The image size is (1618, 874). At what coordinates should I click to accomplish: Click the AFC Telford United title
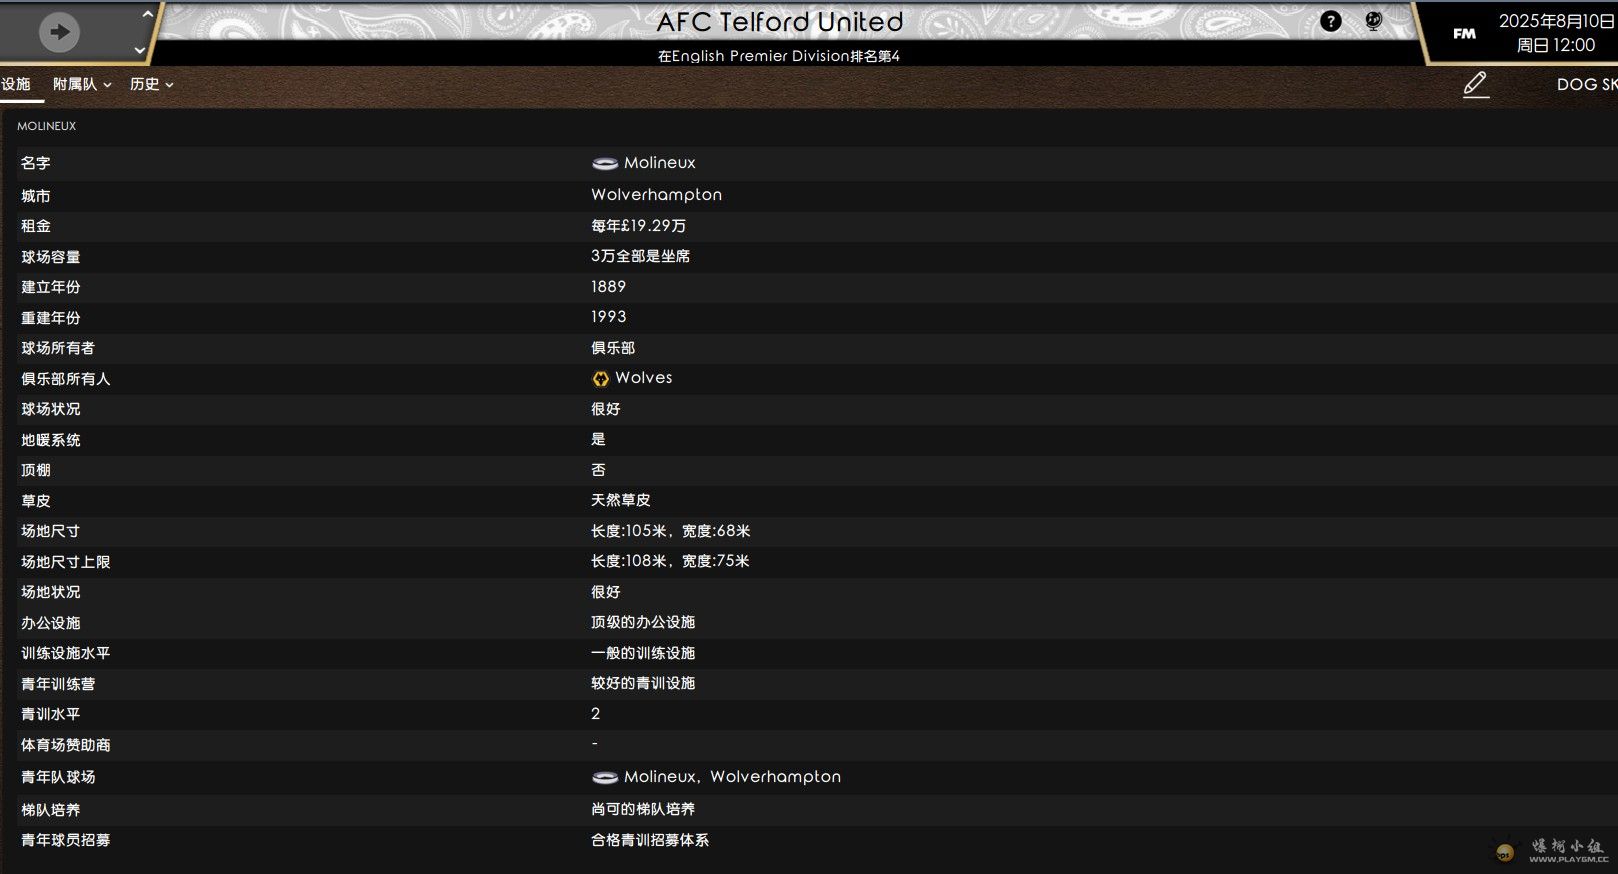coord(780,22)
